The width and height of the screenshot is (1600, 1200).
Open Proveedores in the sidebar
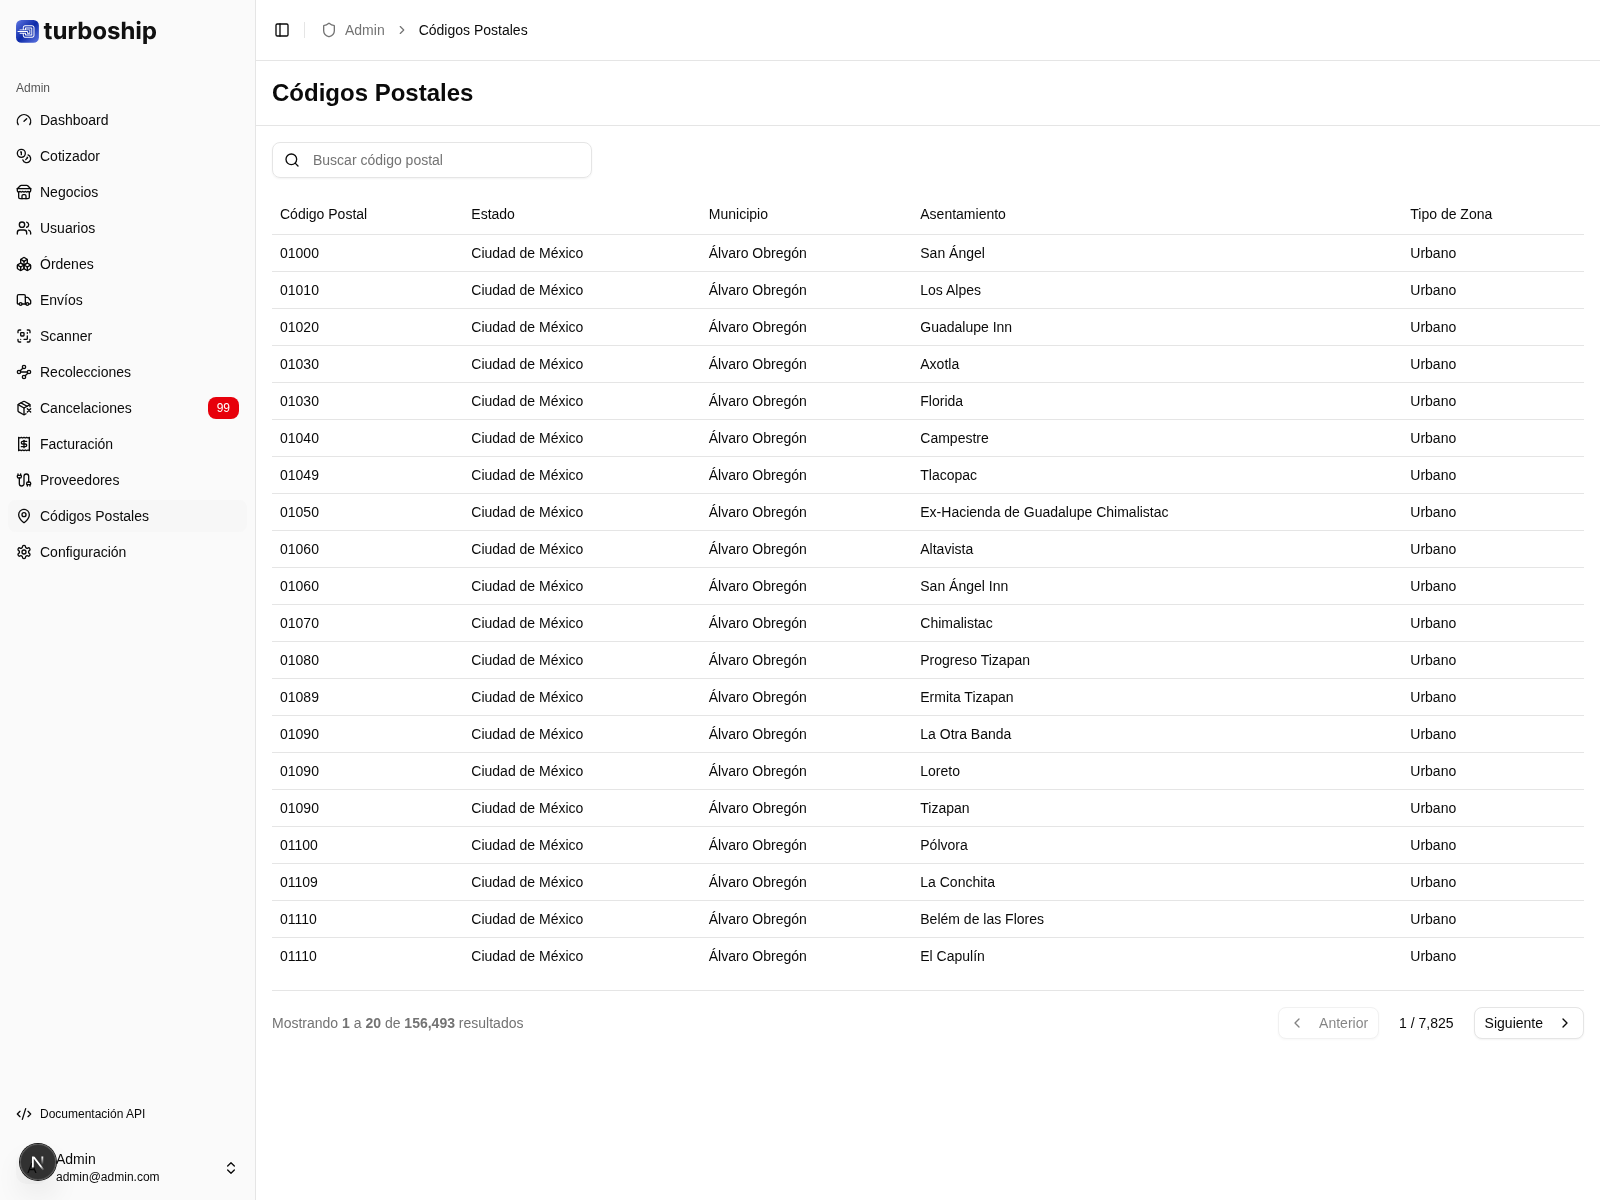point(79,480)
